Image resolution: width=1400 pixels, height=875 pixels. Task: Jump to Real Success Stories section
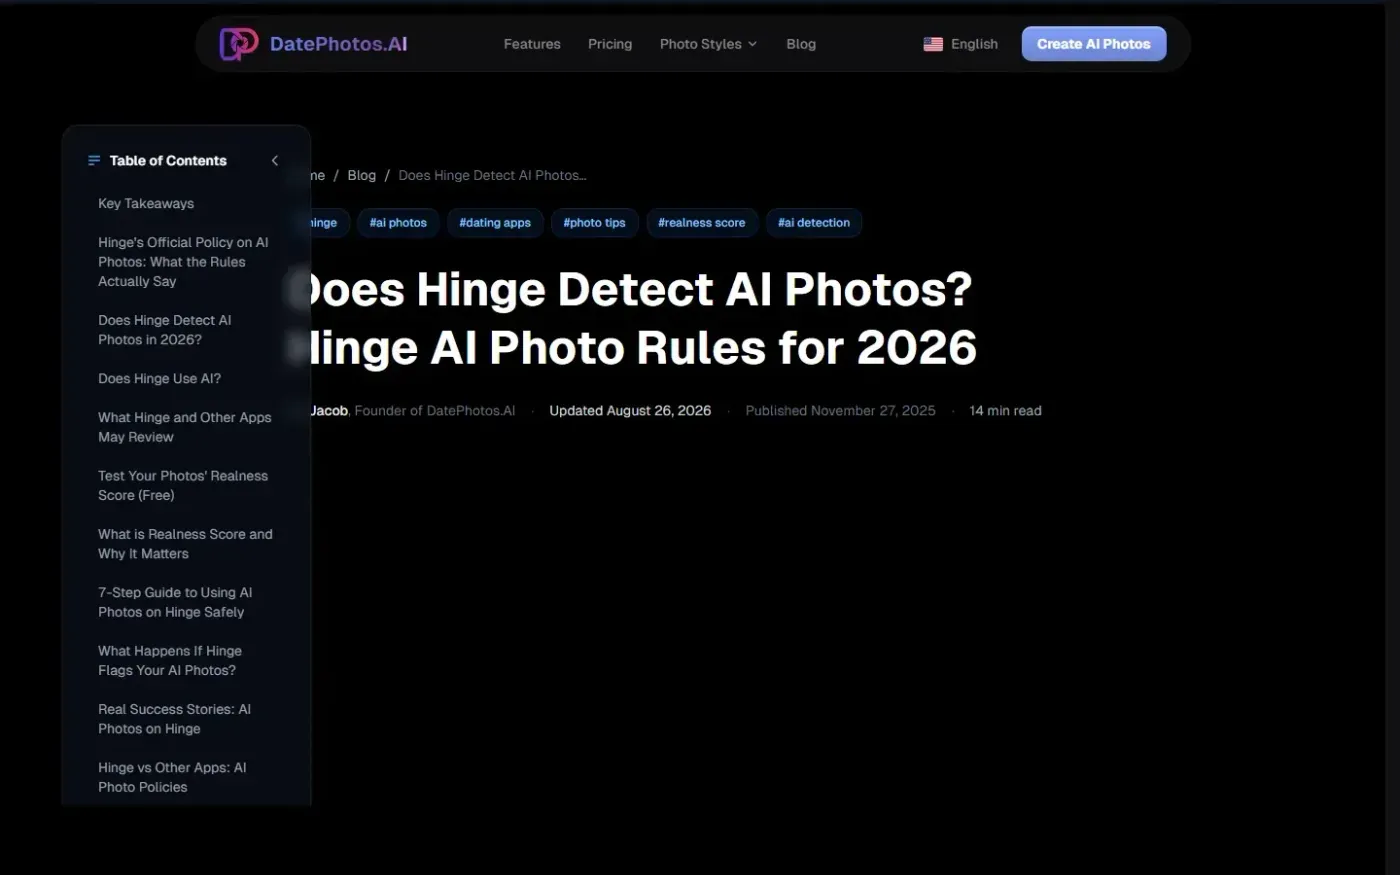[175, 719]
